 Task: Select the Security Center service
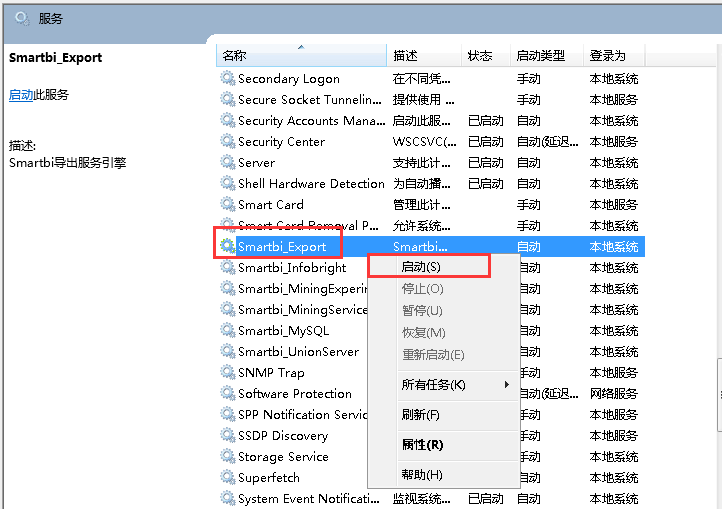(281, 141)
